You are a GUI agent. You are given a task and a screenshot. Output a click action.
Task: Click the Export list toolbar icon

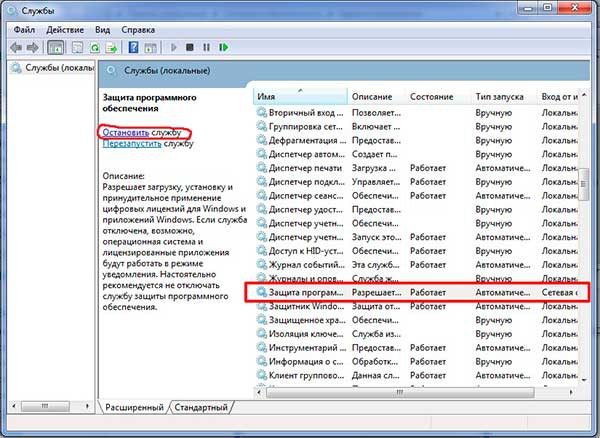point(112,47)
